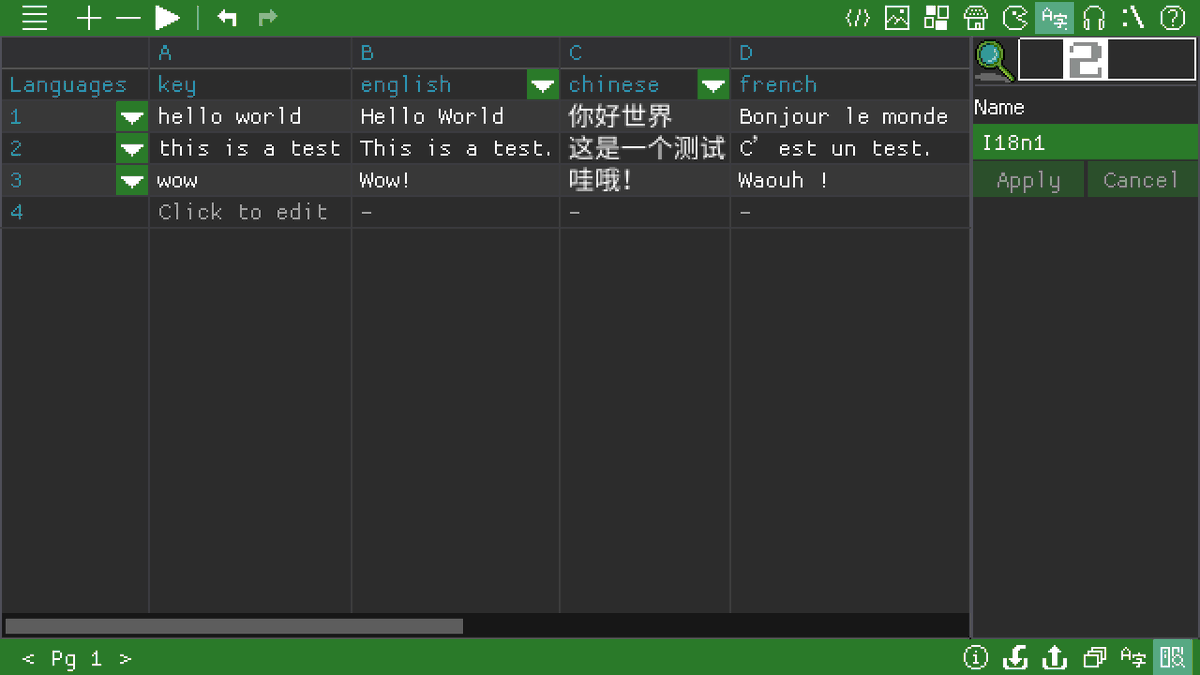Click the 'Languages' header cell
Viewport: 1200px width, 675px height.
(x=75, y=84)
